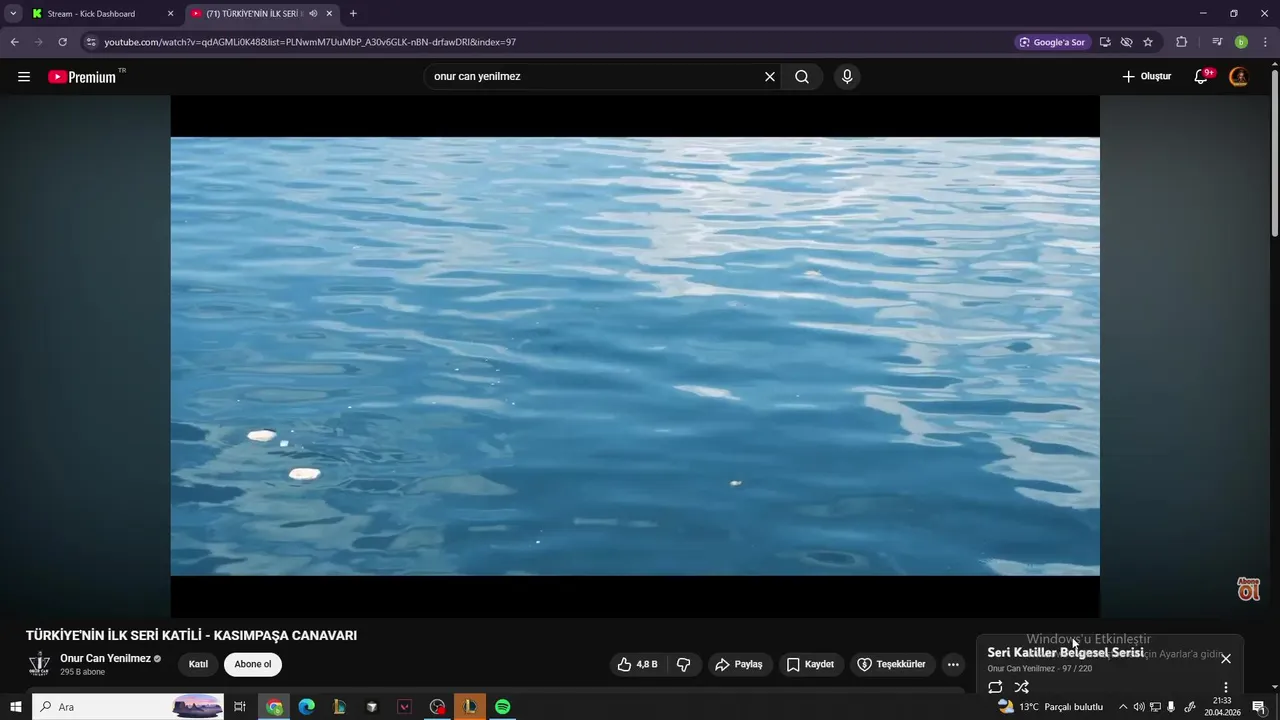Open the YouTube notifications bell
Image resolution: width=1280 pixels, height=720 pixels.
[x=1202, y=77]
